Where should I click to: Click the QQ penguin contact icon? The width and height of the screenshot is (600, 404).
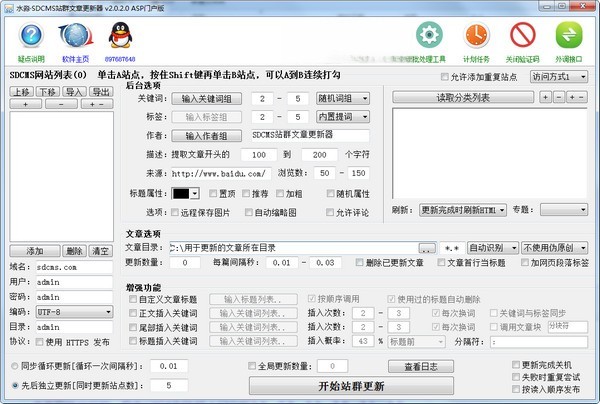120,36
